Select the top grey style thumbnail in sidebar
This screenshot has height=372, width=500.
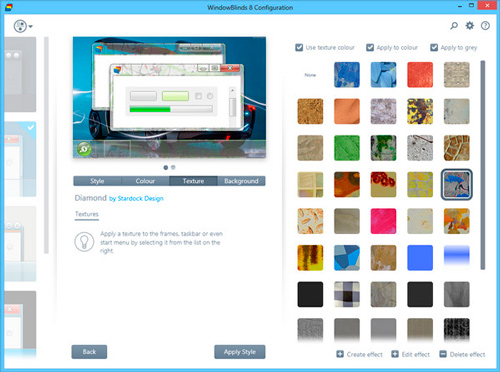20,74
